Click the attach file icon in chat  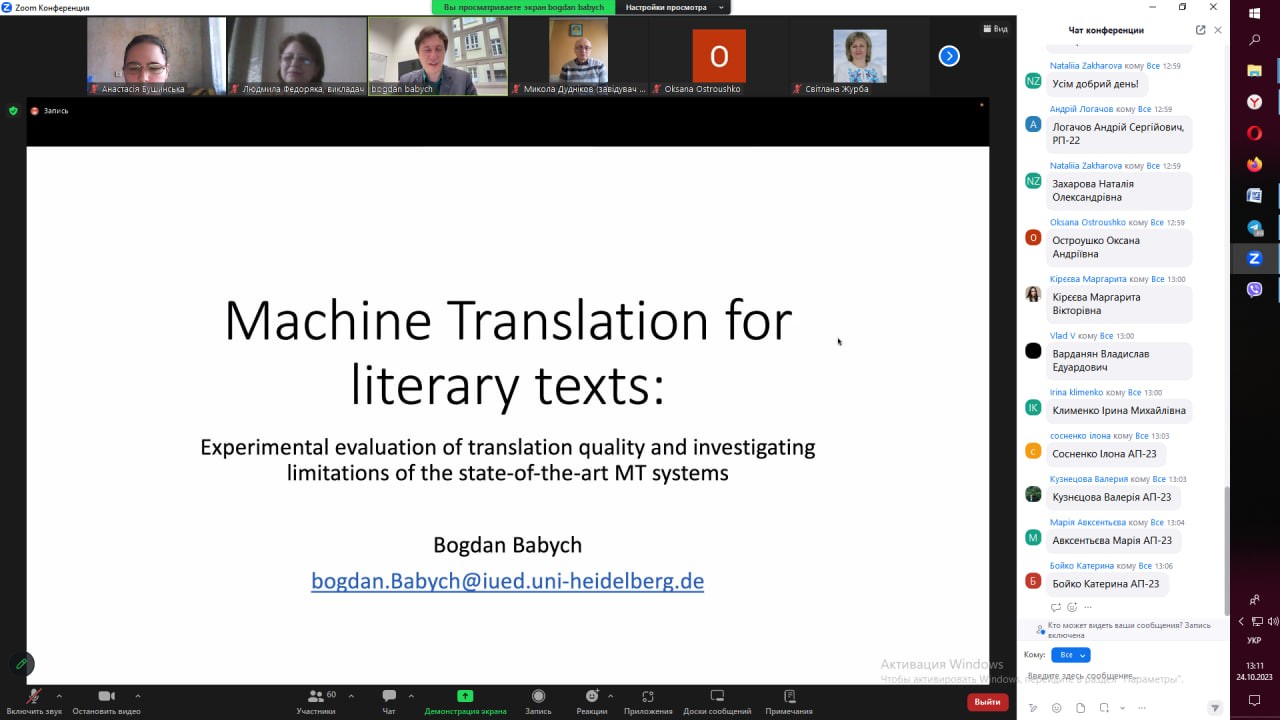coord(1080,708)
